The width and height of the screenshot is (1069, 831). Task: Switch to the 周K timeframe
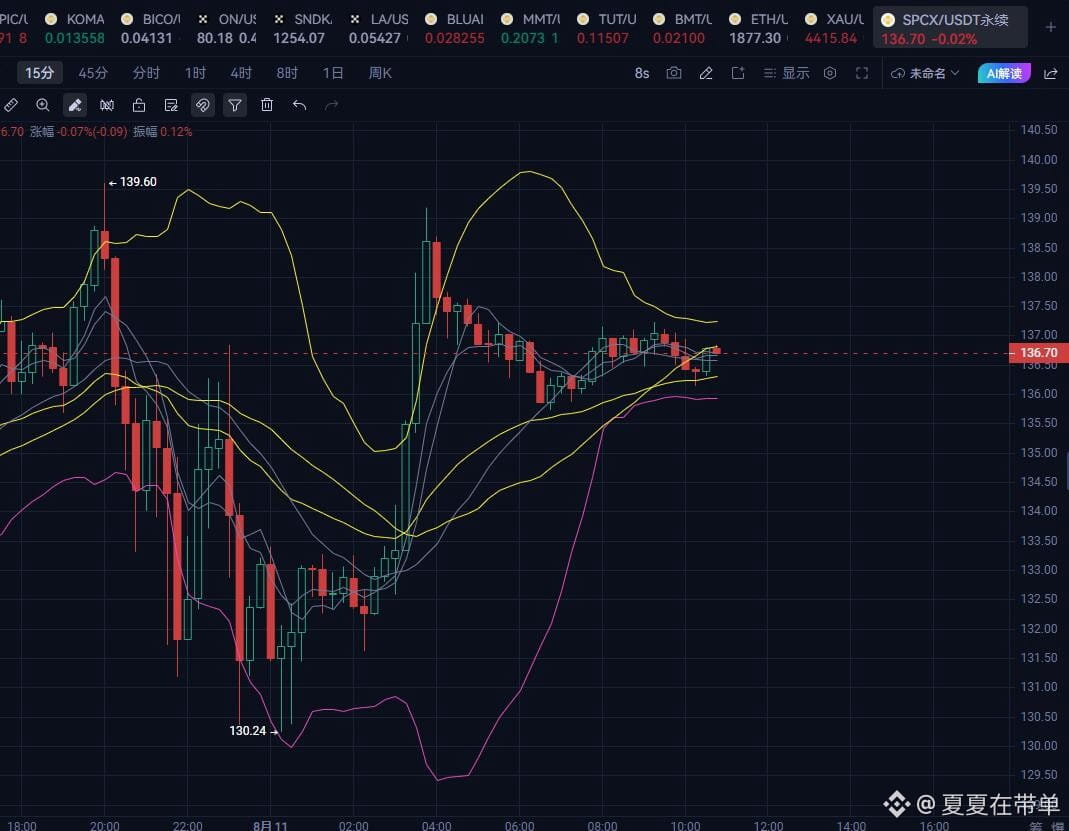coord(380,73)
